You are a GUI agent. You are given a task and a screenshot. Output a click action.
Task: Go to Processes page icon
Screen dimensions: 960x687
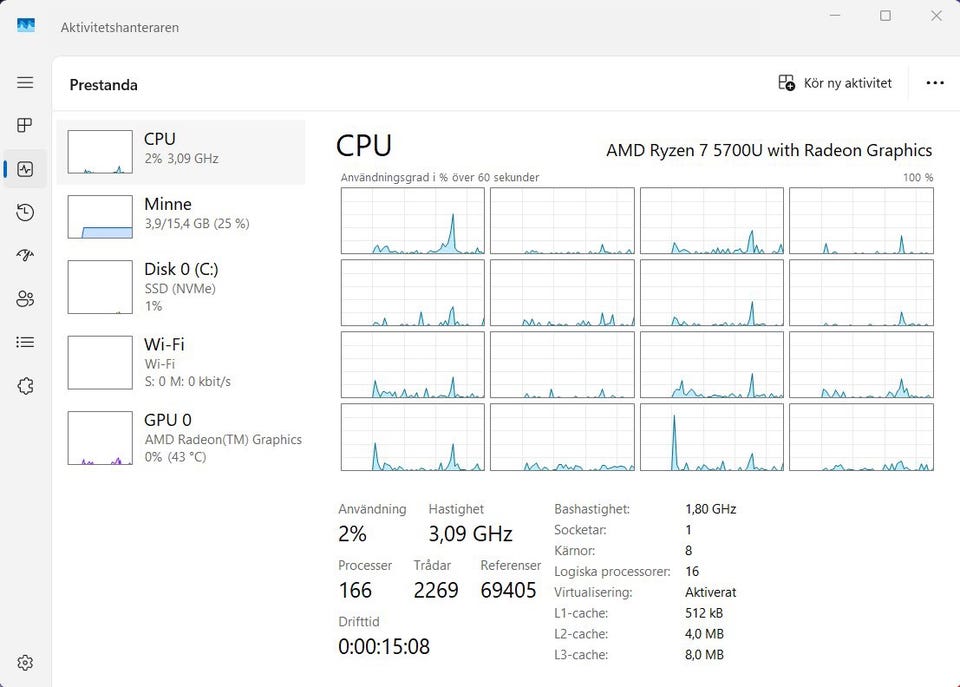coord(25,125)
